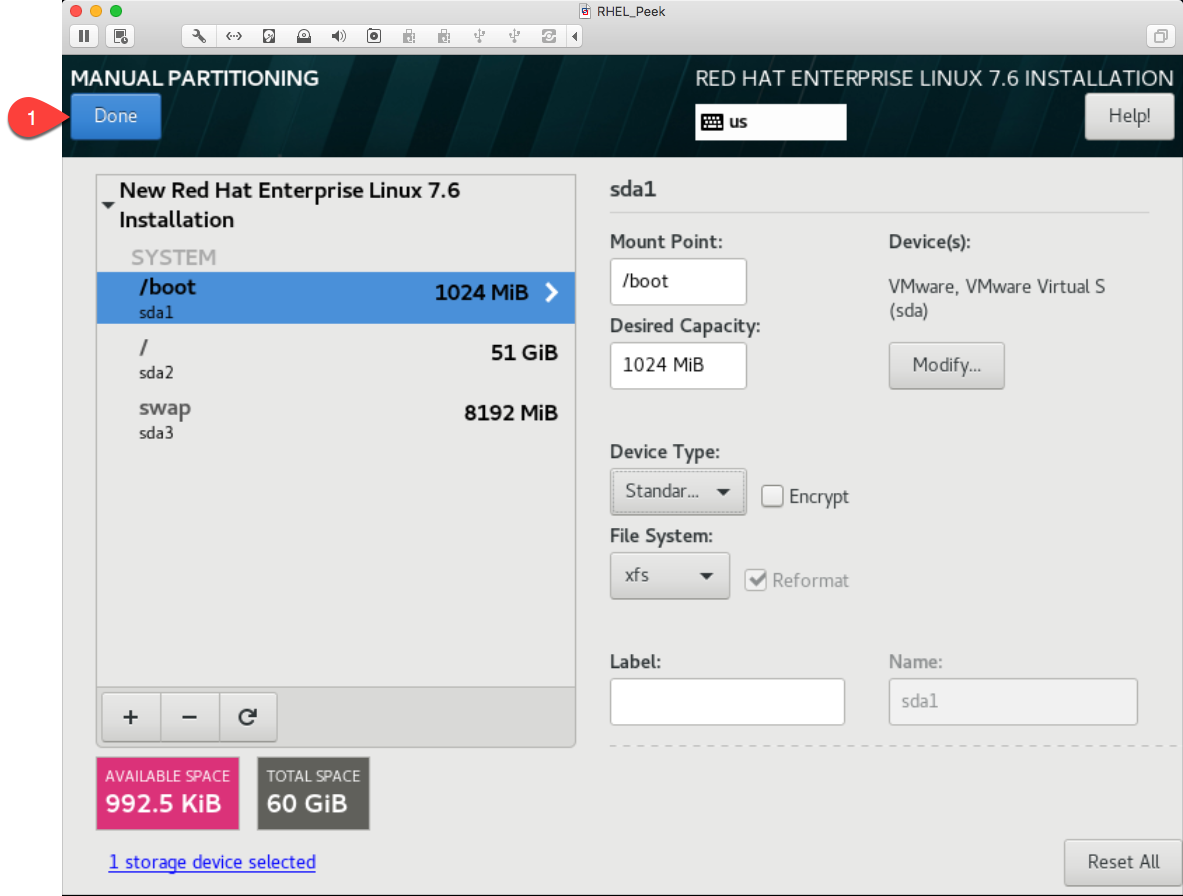Click the MANUAL PARTITIONING heading
The height and width of the screenshot is (896, 1183).
point(195,78)
